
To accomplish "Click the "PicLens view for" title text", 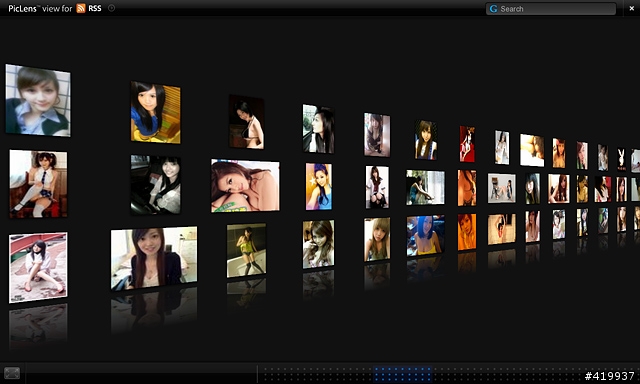I will [x=40, y=9].
